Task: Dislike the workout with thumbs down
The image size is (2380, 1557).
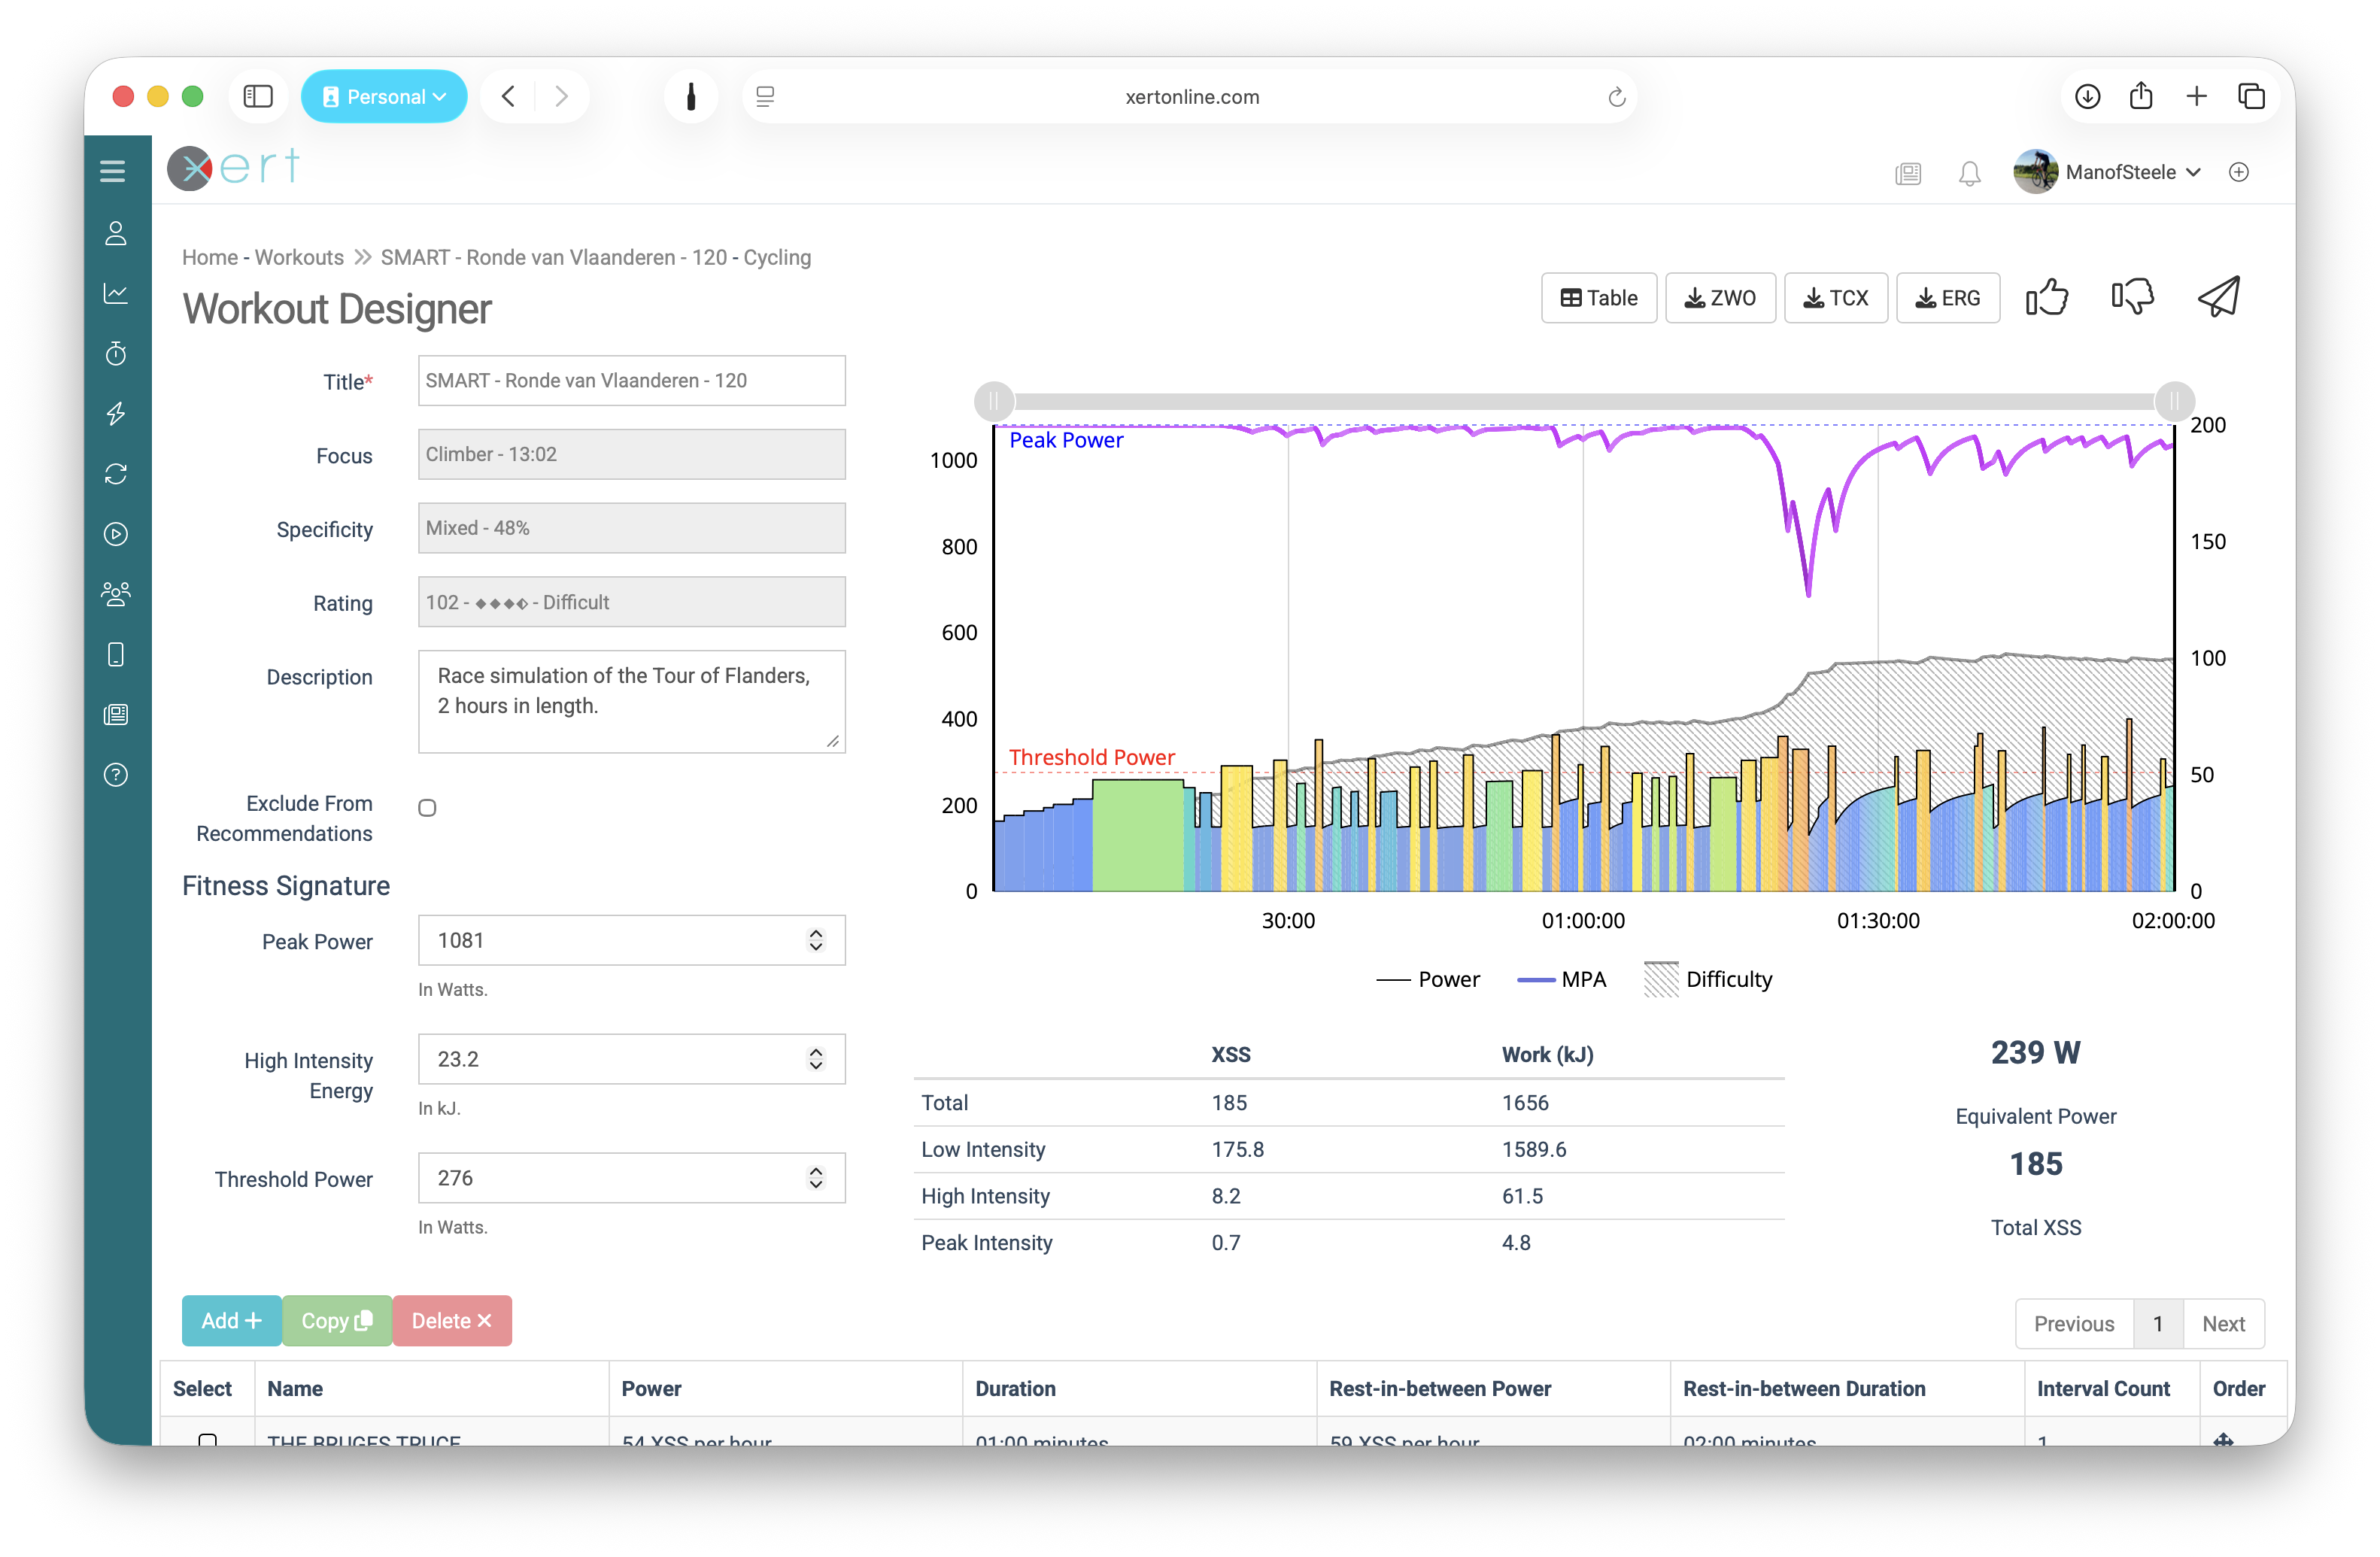Action: [2132, 297]
